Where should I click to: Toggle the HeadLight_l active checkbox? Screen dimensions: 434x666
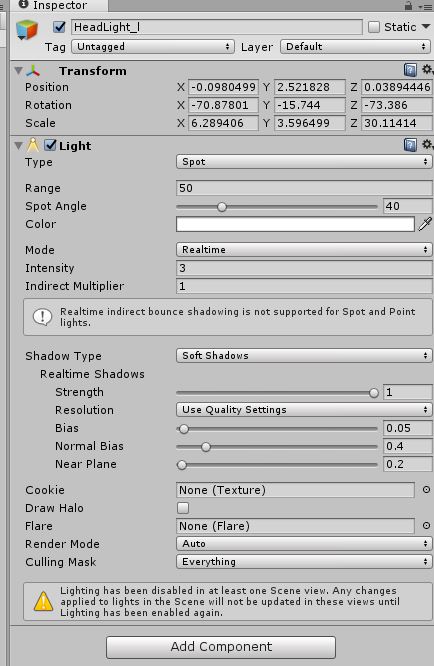59,27
